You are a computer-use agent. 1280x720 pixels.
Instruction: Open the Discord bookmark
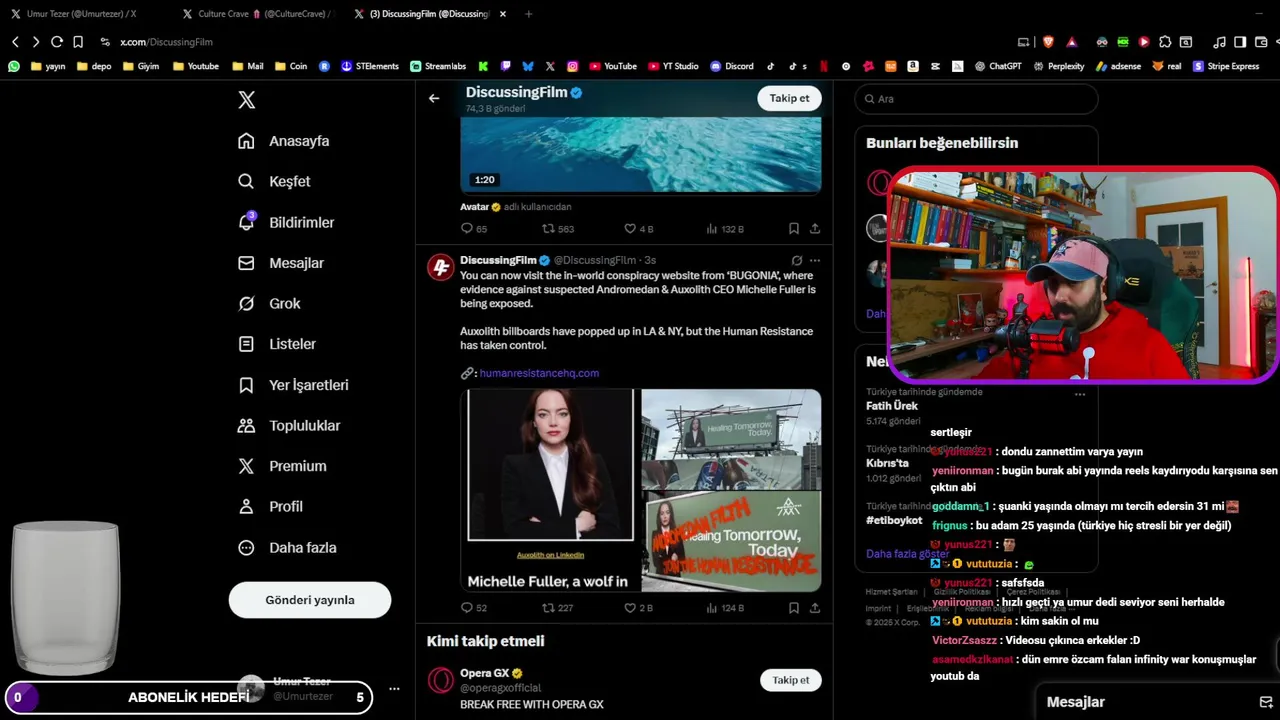732,66
